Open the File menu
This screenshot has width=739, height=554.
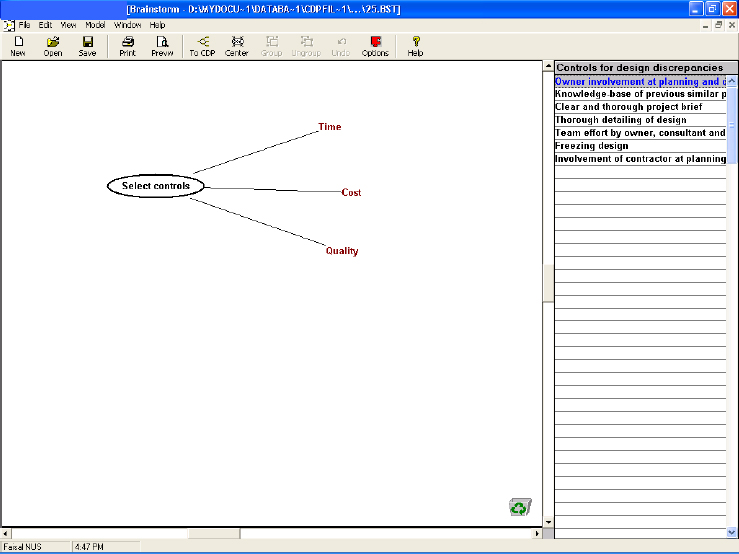[x=24, y=25]
